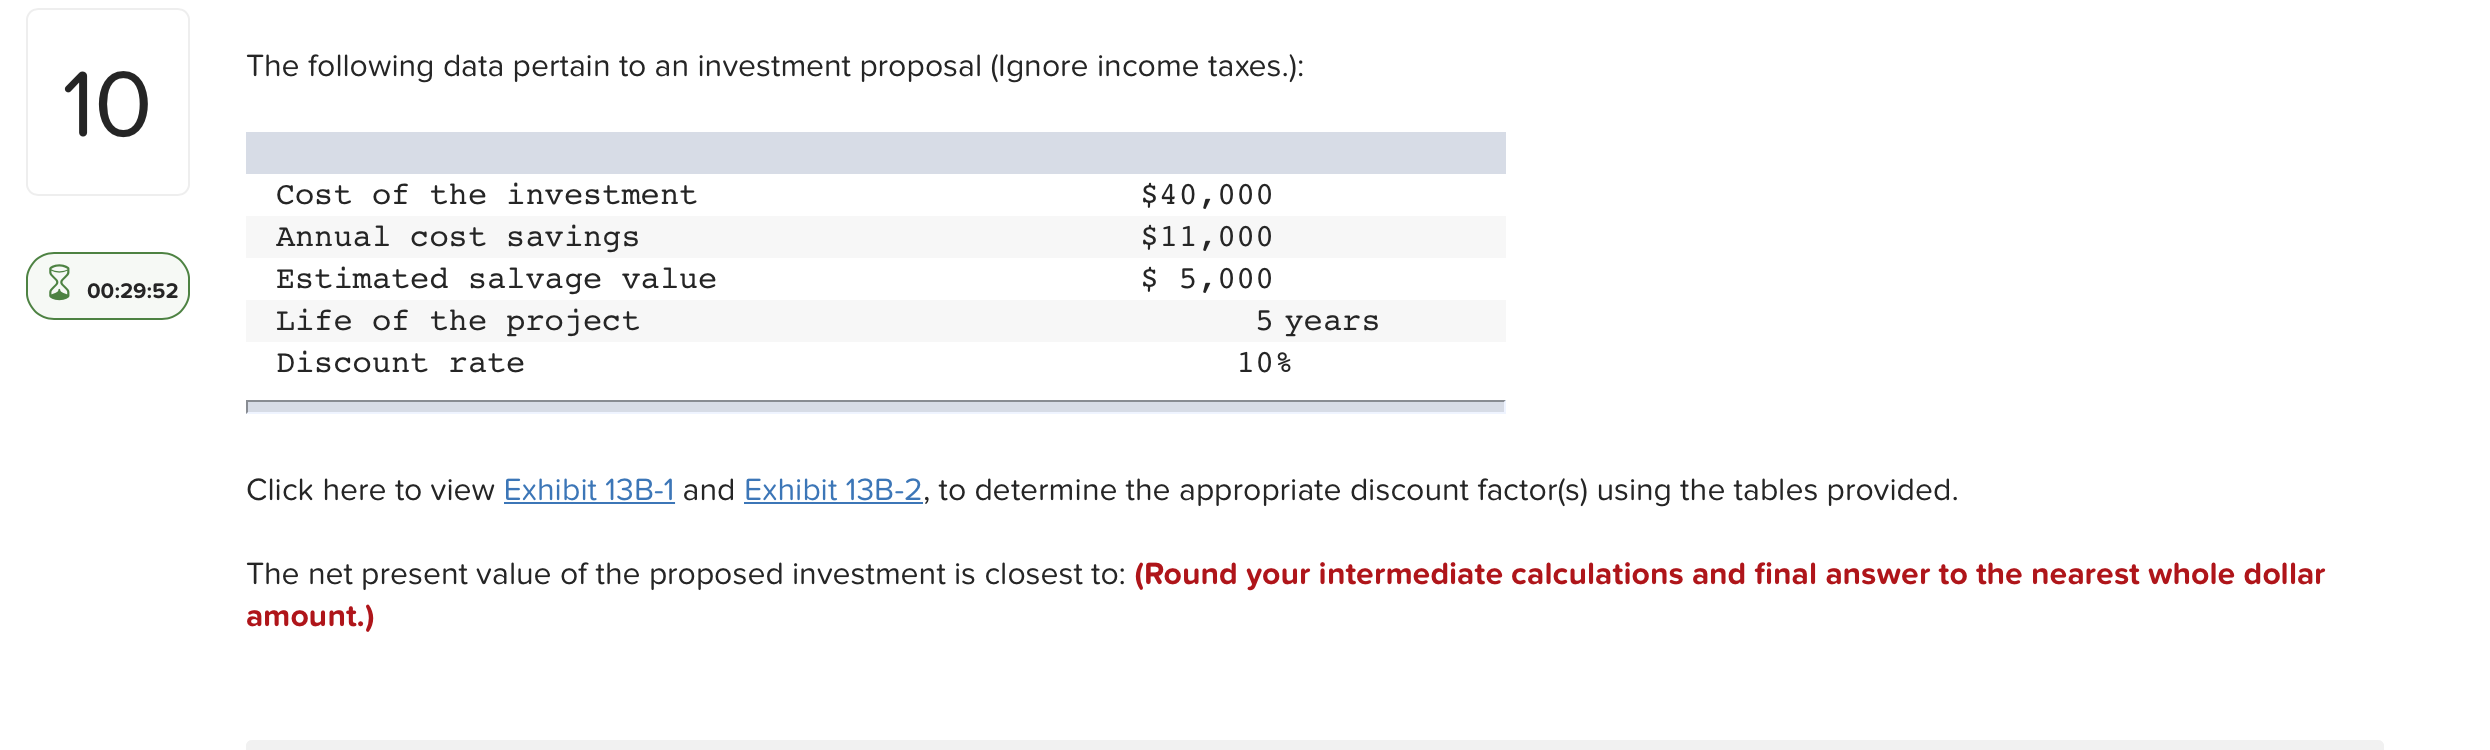
Task: Click the net present value prompt line
Action: pos(688,574)
